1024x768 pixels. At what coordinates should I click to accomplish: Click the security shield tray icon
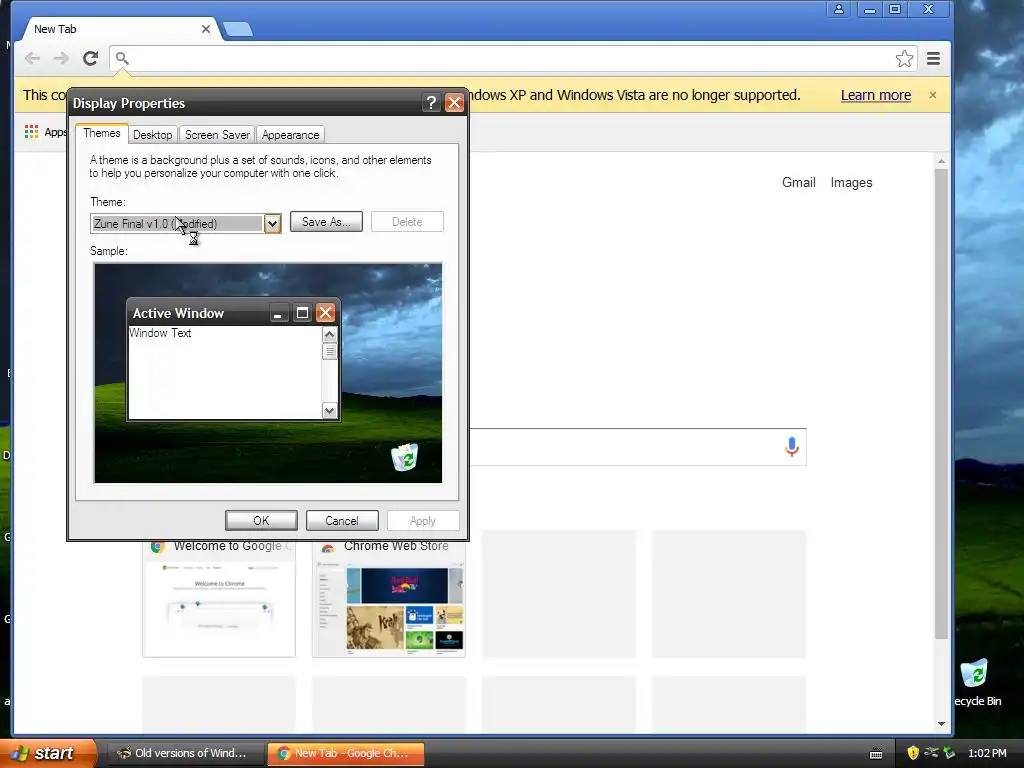click(x=912, y=753)
